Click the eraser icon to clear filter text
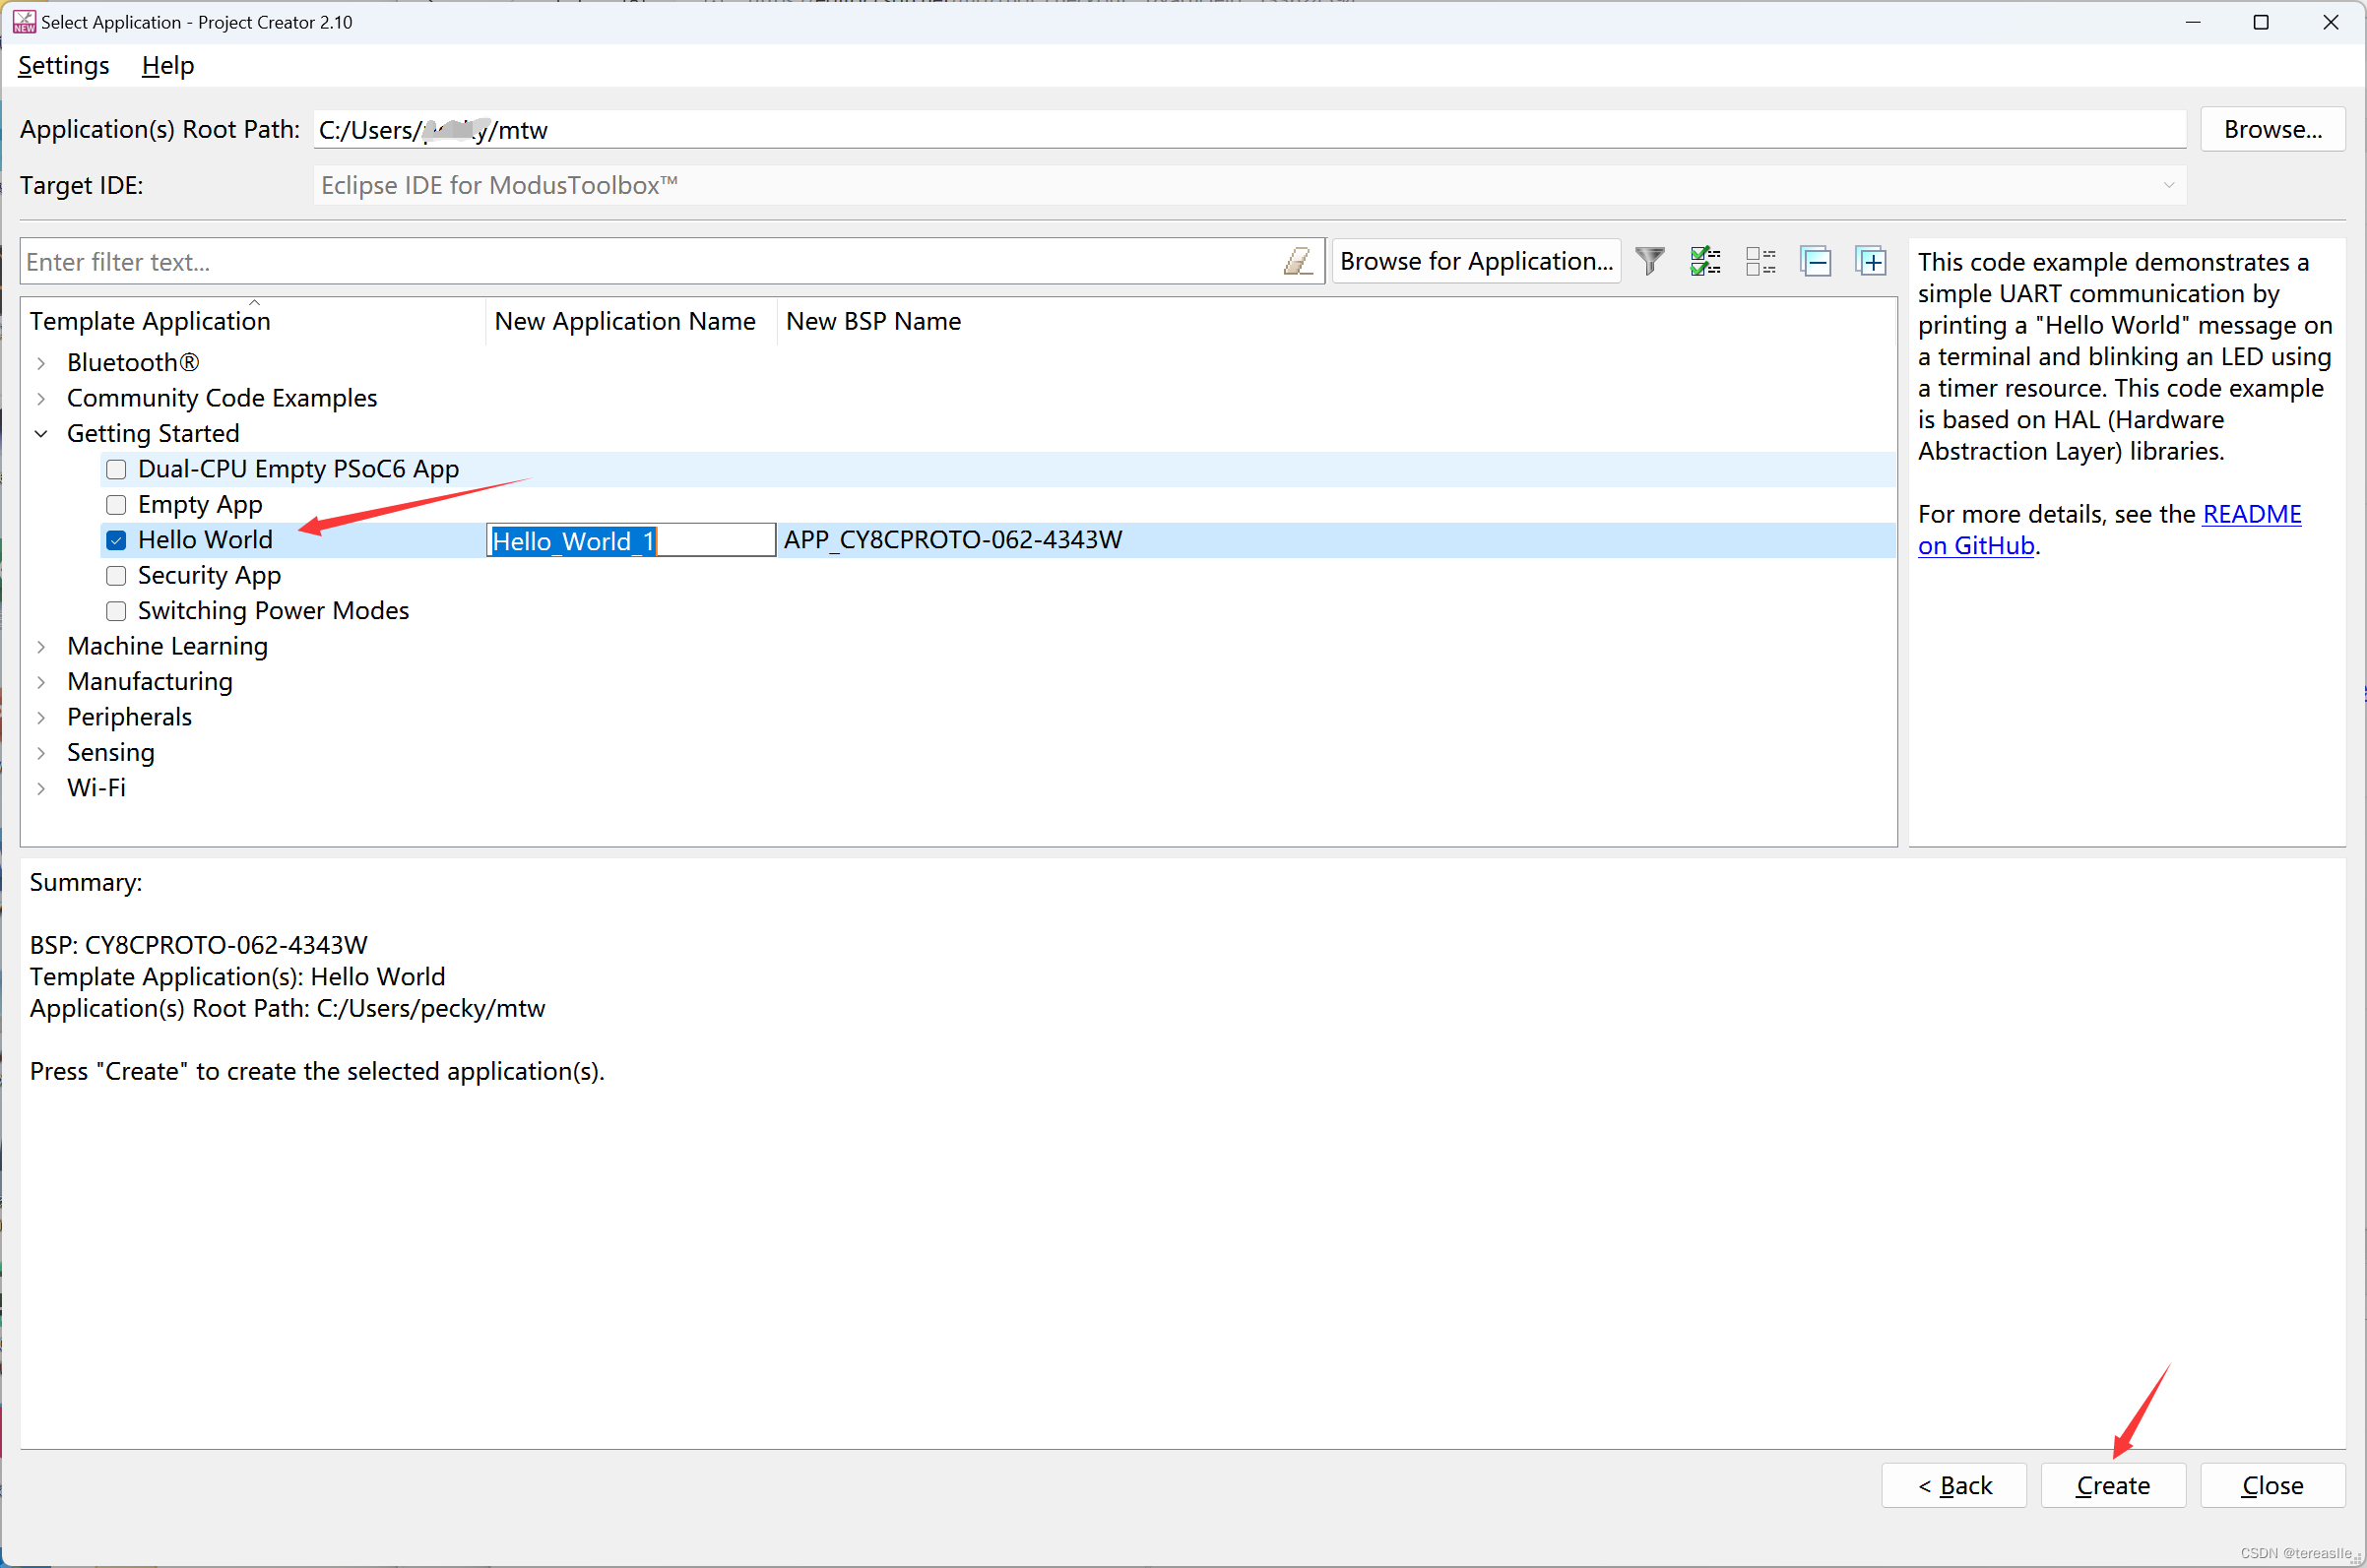 [1297, 262]
